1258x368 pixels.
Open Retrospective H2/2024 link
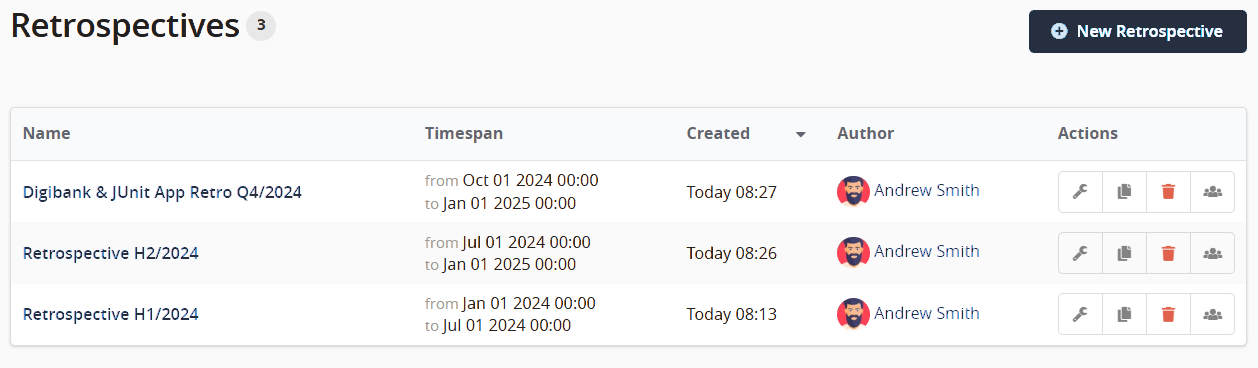(x=111, y=253)
